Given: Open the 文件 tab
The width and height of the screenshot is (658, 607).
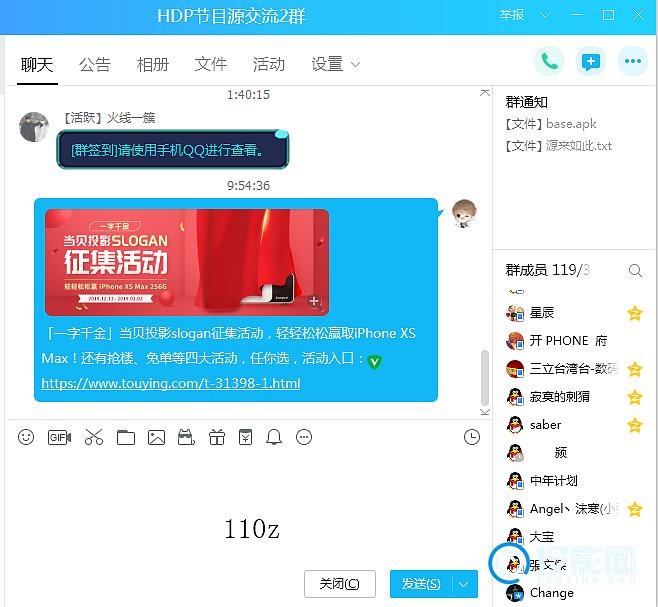Looking at the screenshot, I should pyautogui.click(x=211, y=65).
